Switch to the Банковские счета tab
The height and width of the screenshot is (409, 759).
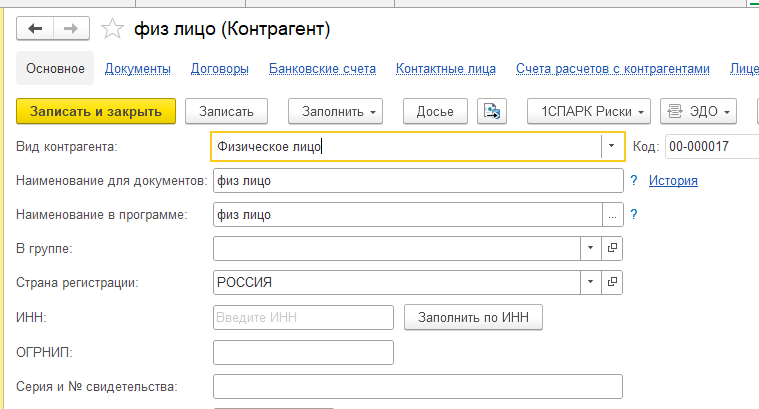point(322,69)
